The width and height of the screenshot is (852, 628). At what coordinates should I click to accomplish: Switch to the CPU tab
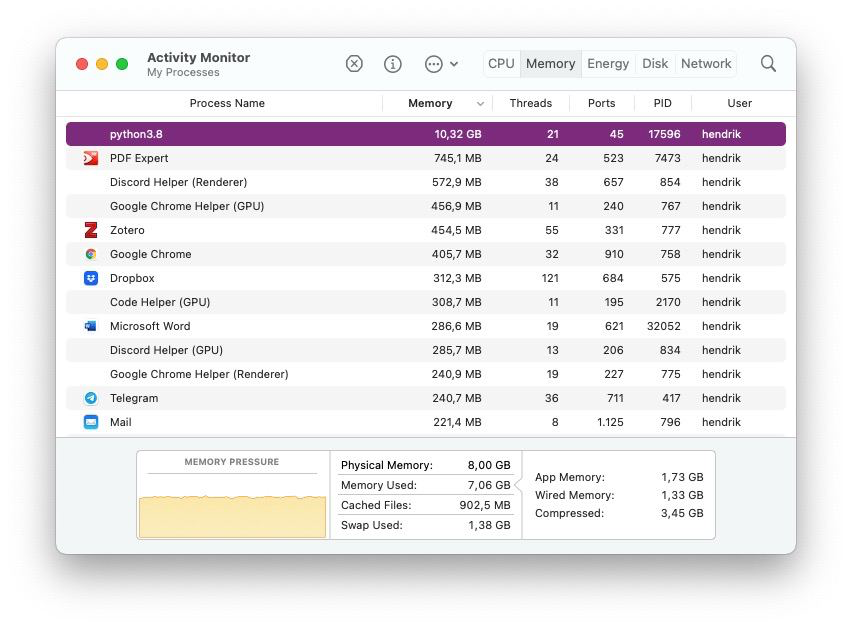point(501,64)
